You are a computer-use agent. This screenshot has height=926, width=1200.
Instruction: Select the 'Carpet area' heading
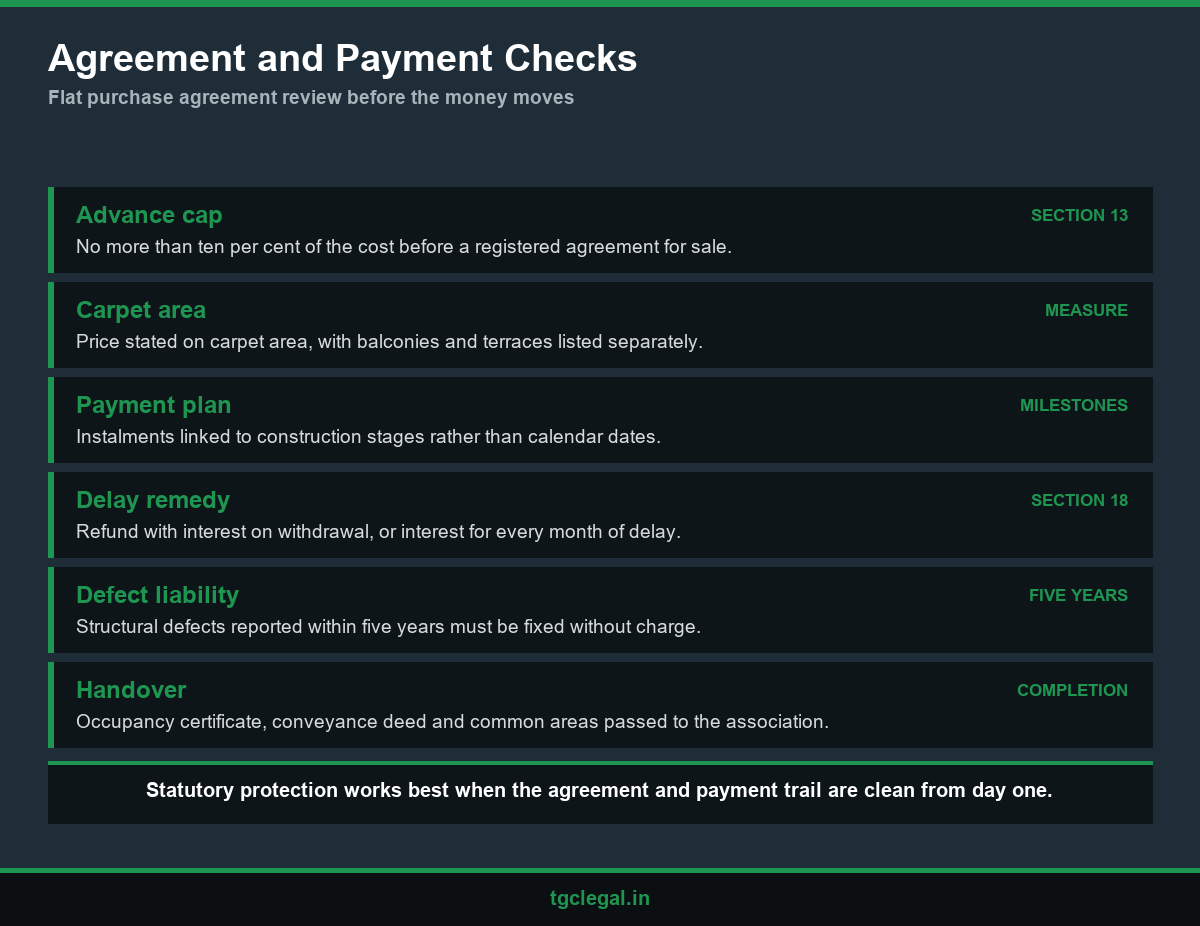click(x=141, y=310)
